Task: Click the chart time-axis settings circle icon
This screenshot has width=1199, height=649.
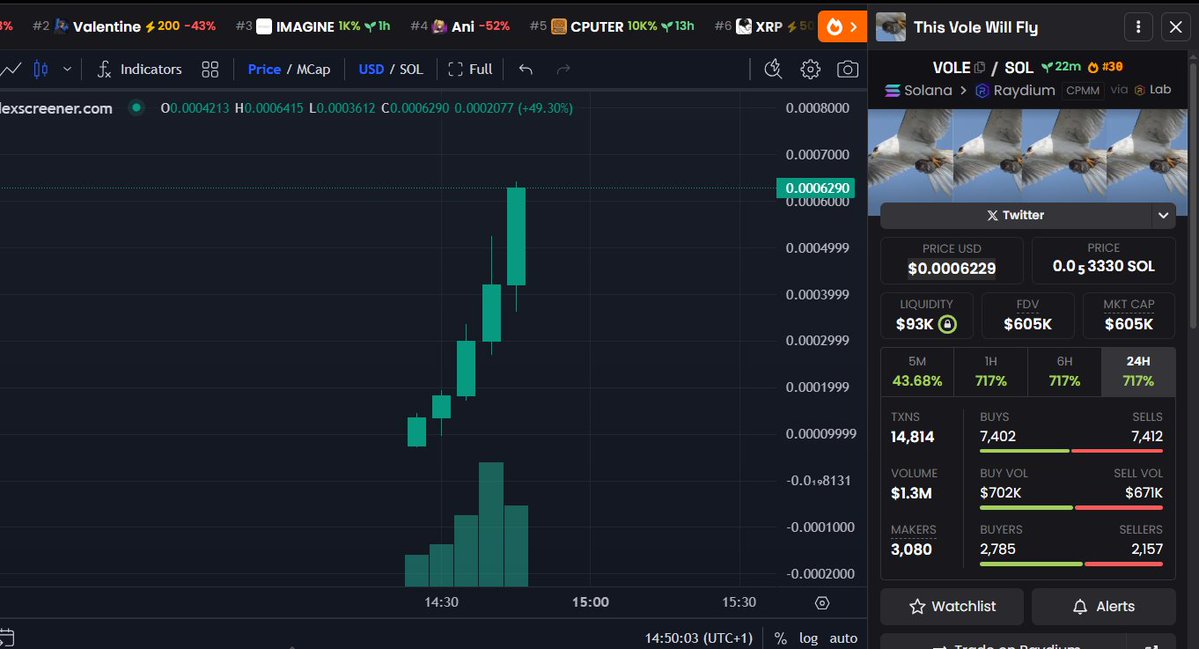Action: point(822,603)
